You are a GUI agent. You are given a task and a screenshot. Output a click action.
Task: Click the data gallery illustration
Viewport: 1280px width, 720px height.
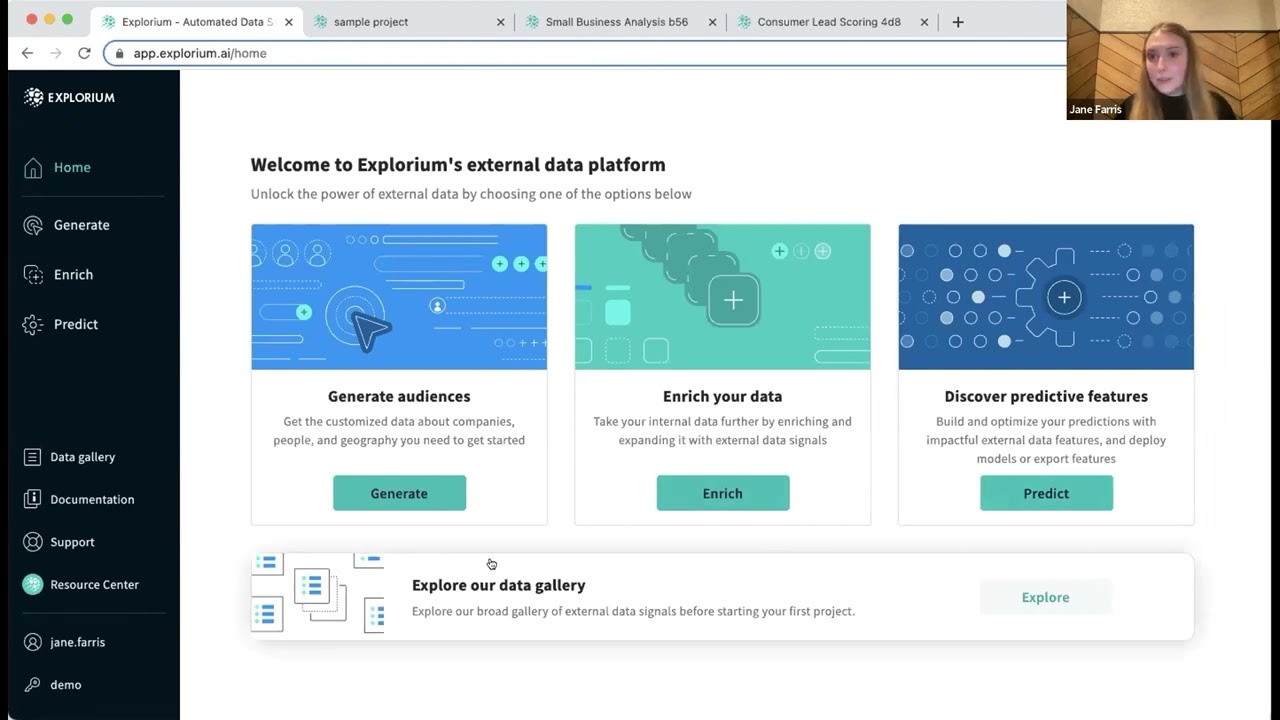318,593
